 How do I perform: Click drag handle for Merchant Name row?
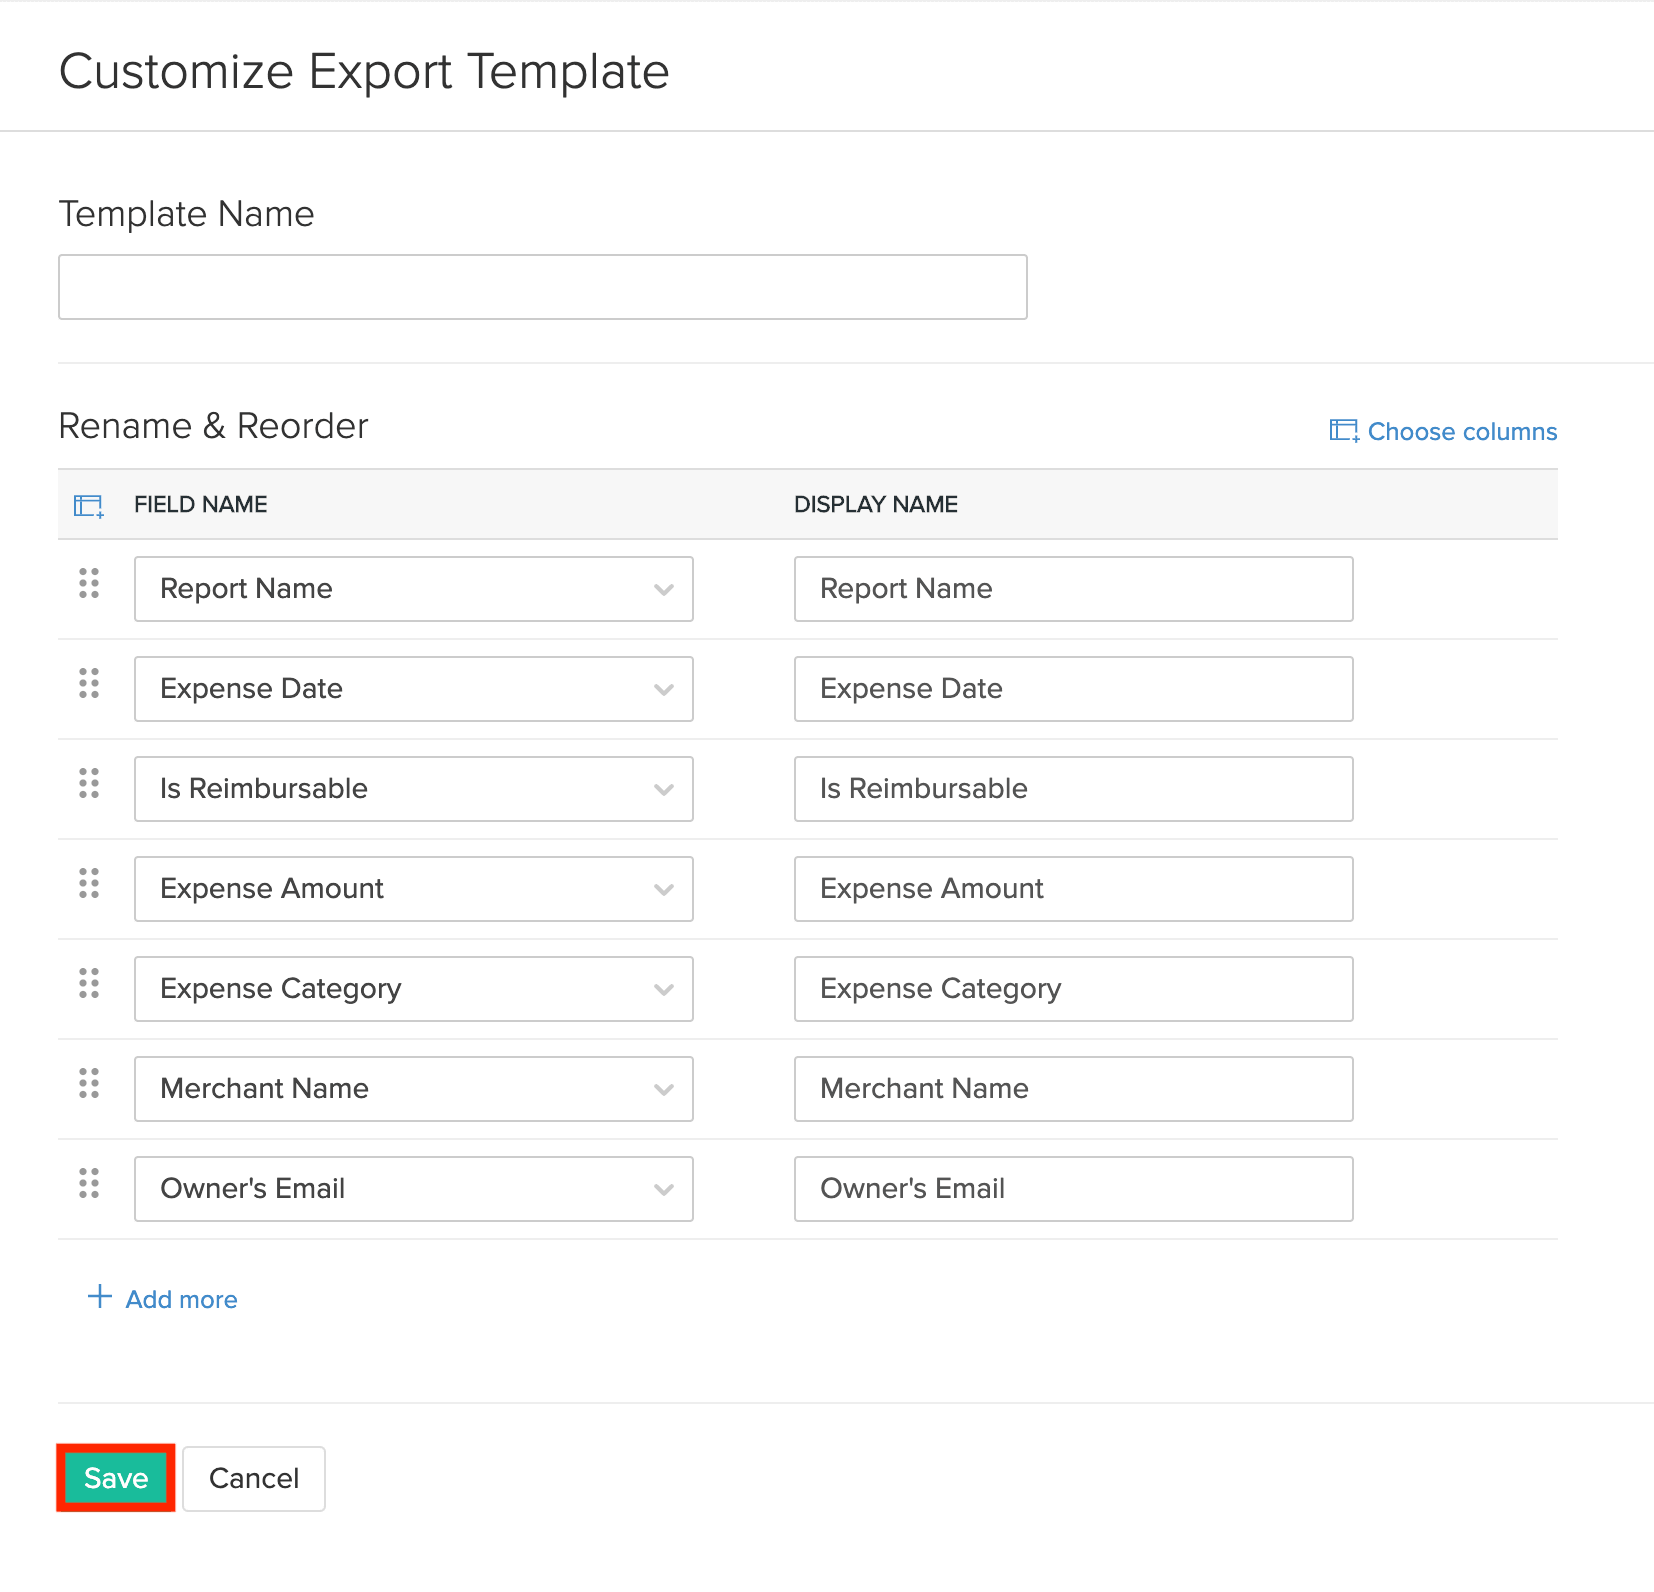click(x=89, y=1083)
